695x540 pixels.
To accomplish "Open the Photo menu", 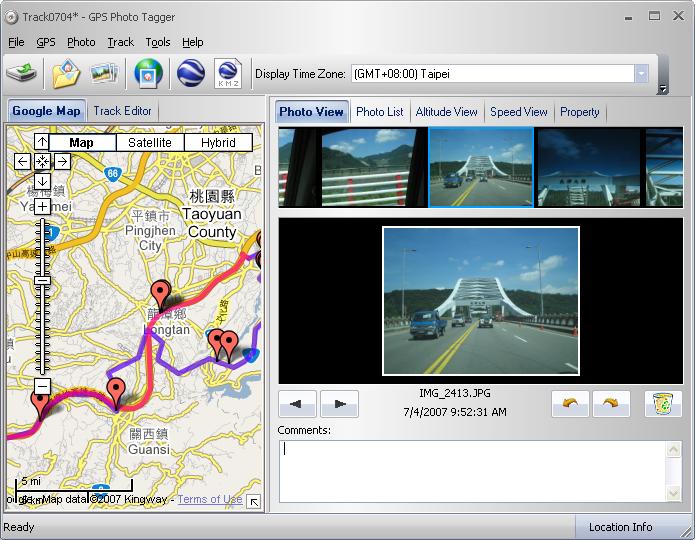I will pos(81,42).
